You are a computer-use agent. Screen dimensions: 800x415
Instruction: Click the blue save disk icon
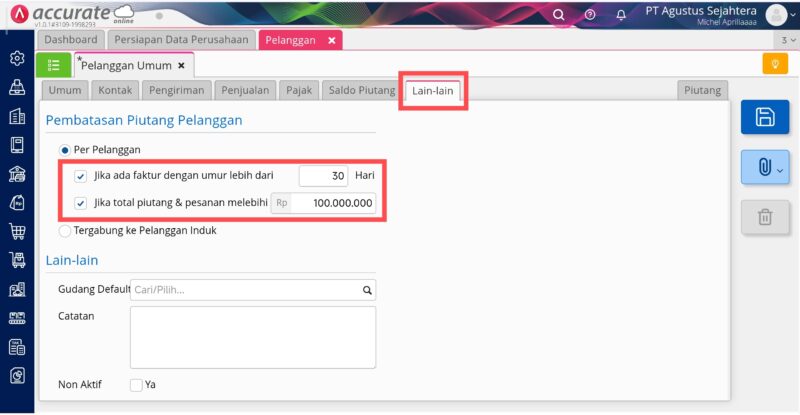tap(764, 117)
